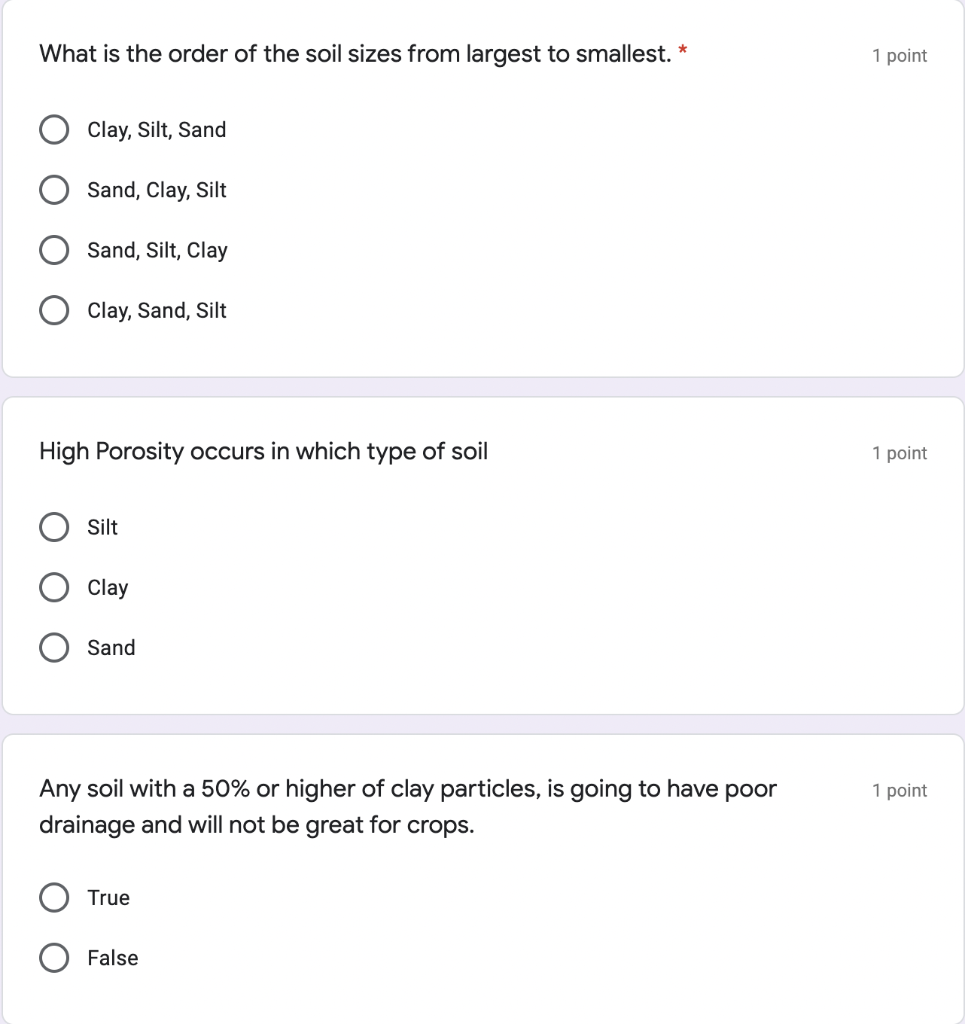Click the 50% clay particles statement text
965x1024 pixels.
[x=407, y=790]
